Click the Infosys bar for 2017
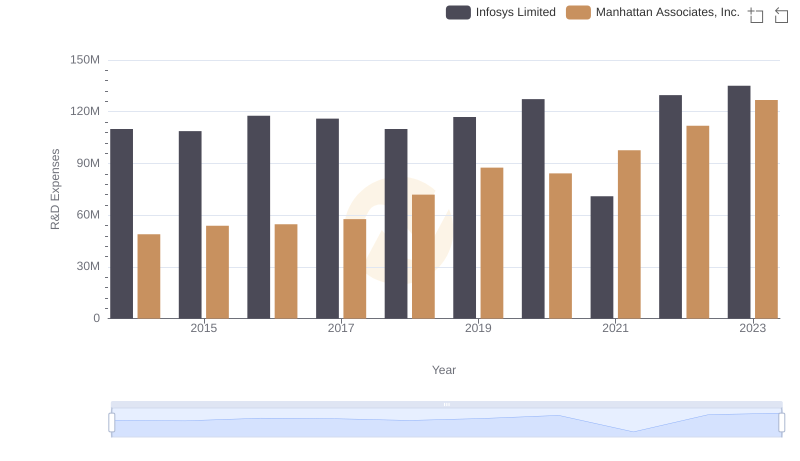The image size is (800, 461). point(328,219)
